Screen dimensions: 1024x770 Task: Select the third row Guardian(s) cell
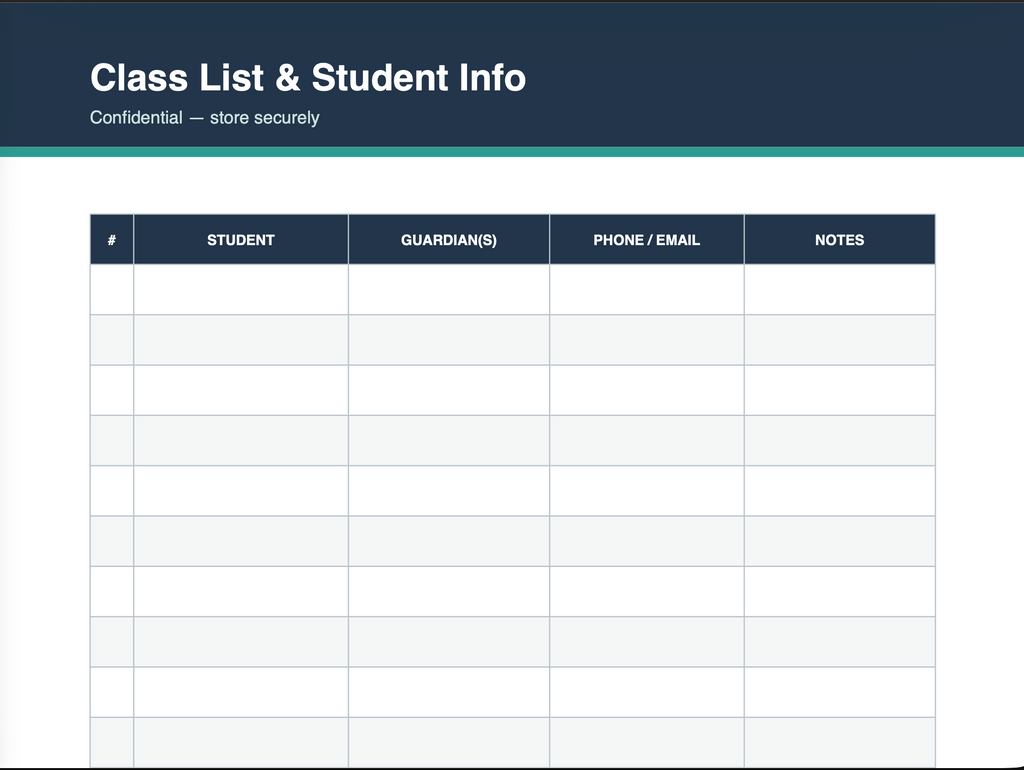(x=449, y=390)
